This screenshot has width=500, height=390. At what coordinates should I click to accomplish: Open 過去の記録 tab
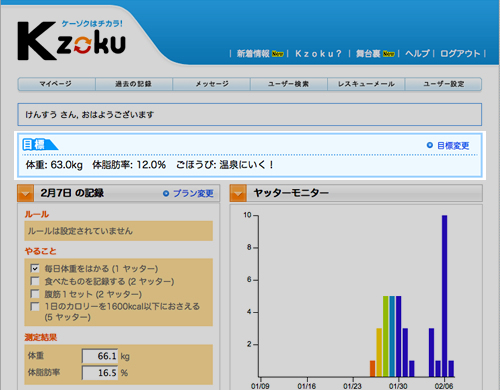[134, 84]
